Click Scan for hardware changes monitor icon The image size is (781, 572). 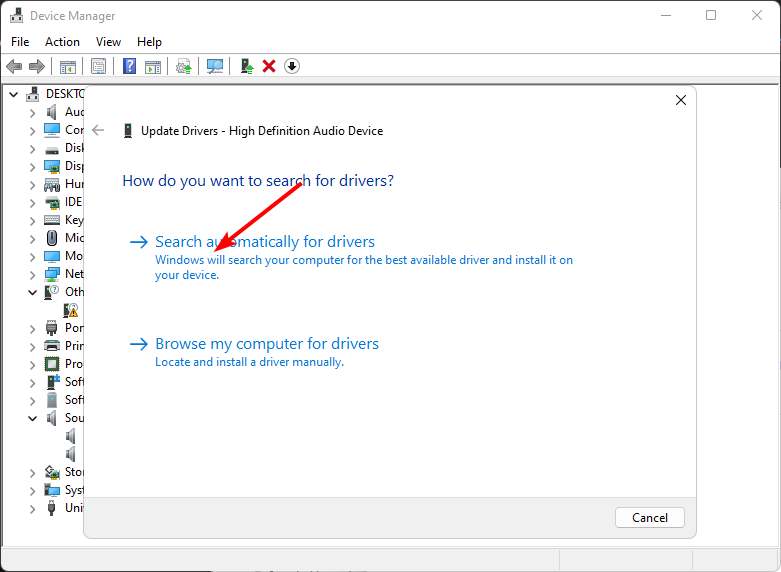tap(215, 66)
